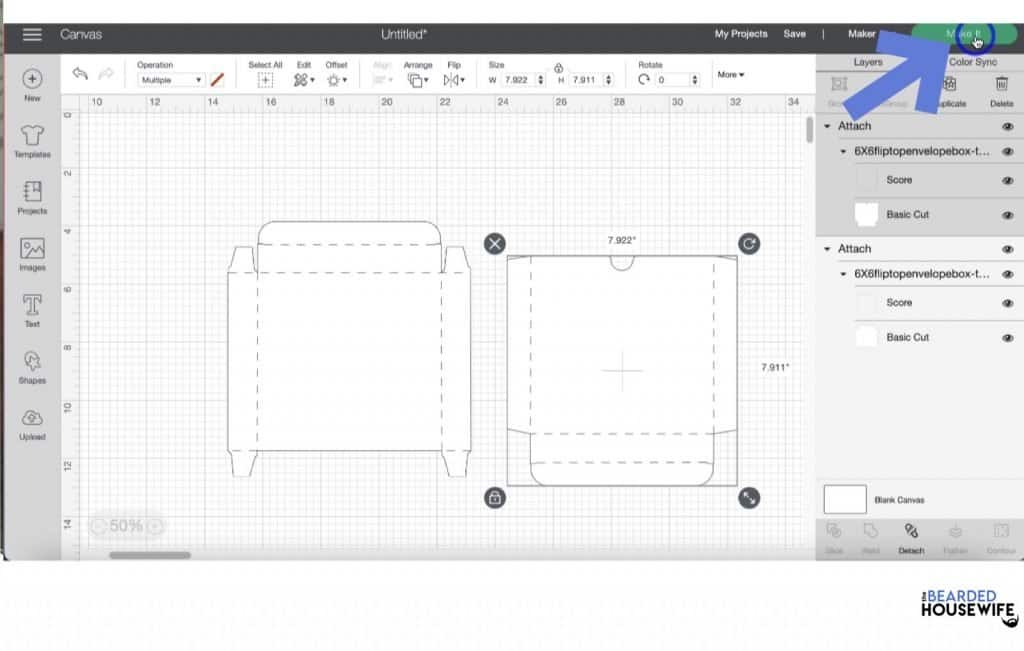
Task: Toggle visibility of the second Attach group
Action: (1007, 250)
